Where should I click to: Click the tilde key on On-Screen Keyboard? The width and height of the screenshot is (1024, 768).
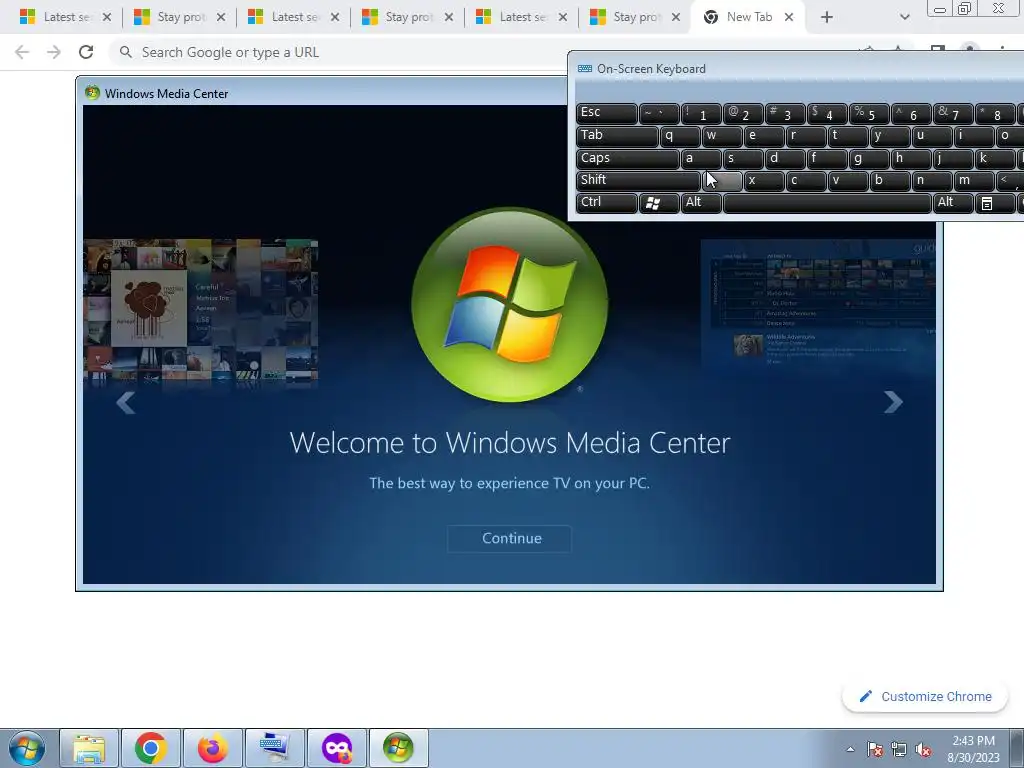659,114
